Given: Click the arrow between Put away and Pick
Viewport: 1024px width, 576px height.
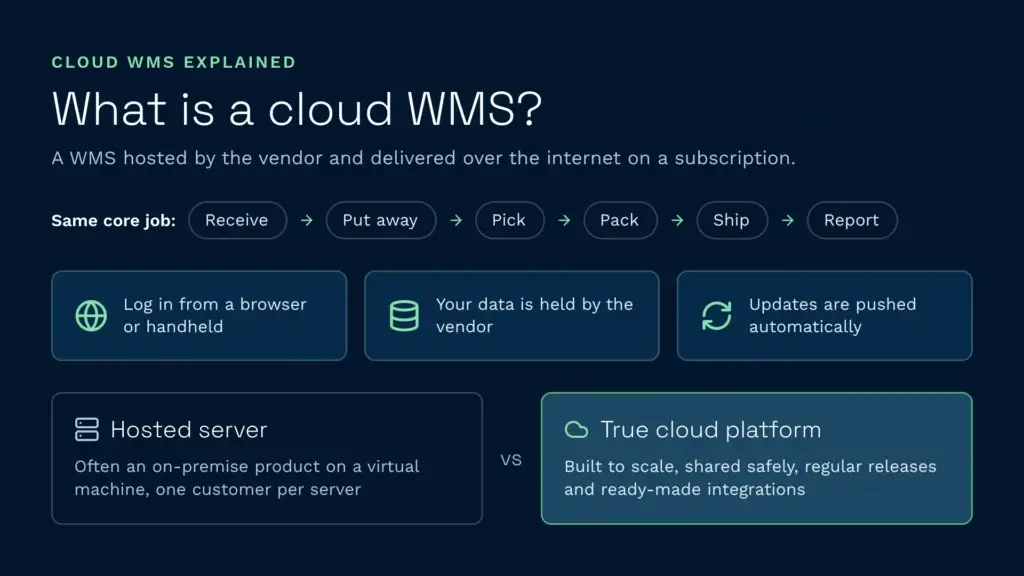Looking at the screenshot, I should [456, 221].
